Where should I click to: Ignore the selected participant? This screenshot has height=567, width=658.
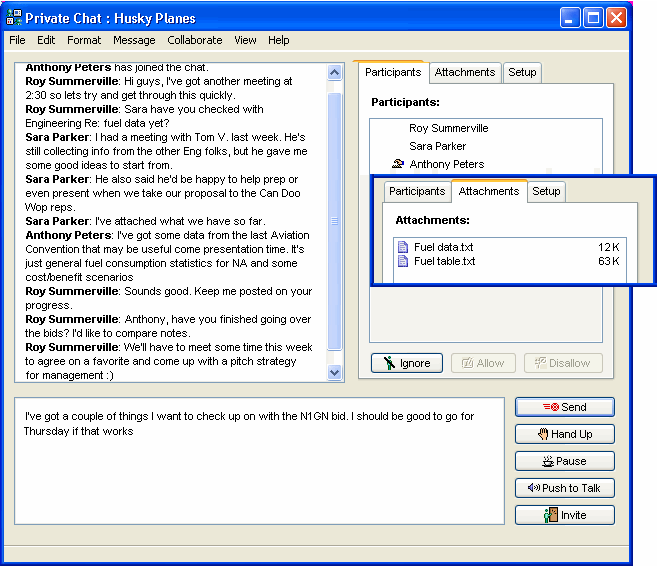406,363
